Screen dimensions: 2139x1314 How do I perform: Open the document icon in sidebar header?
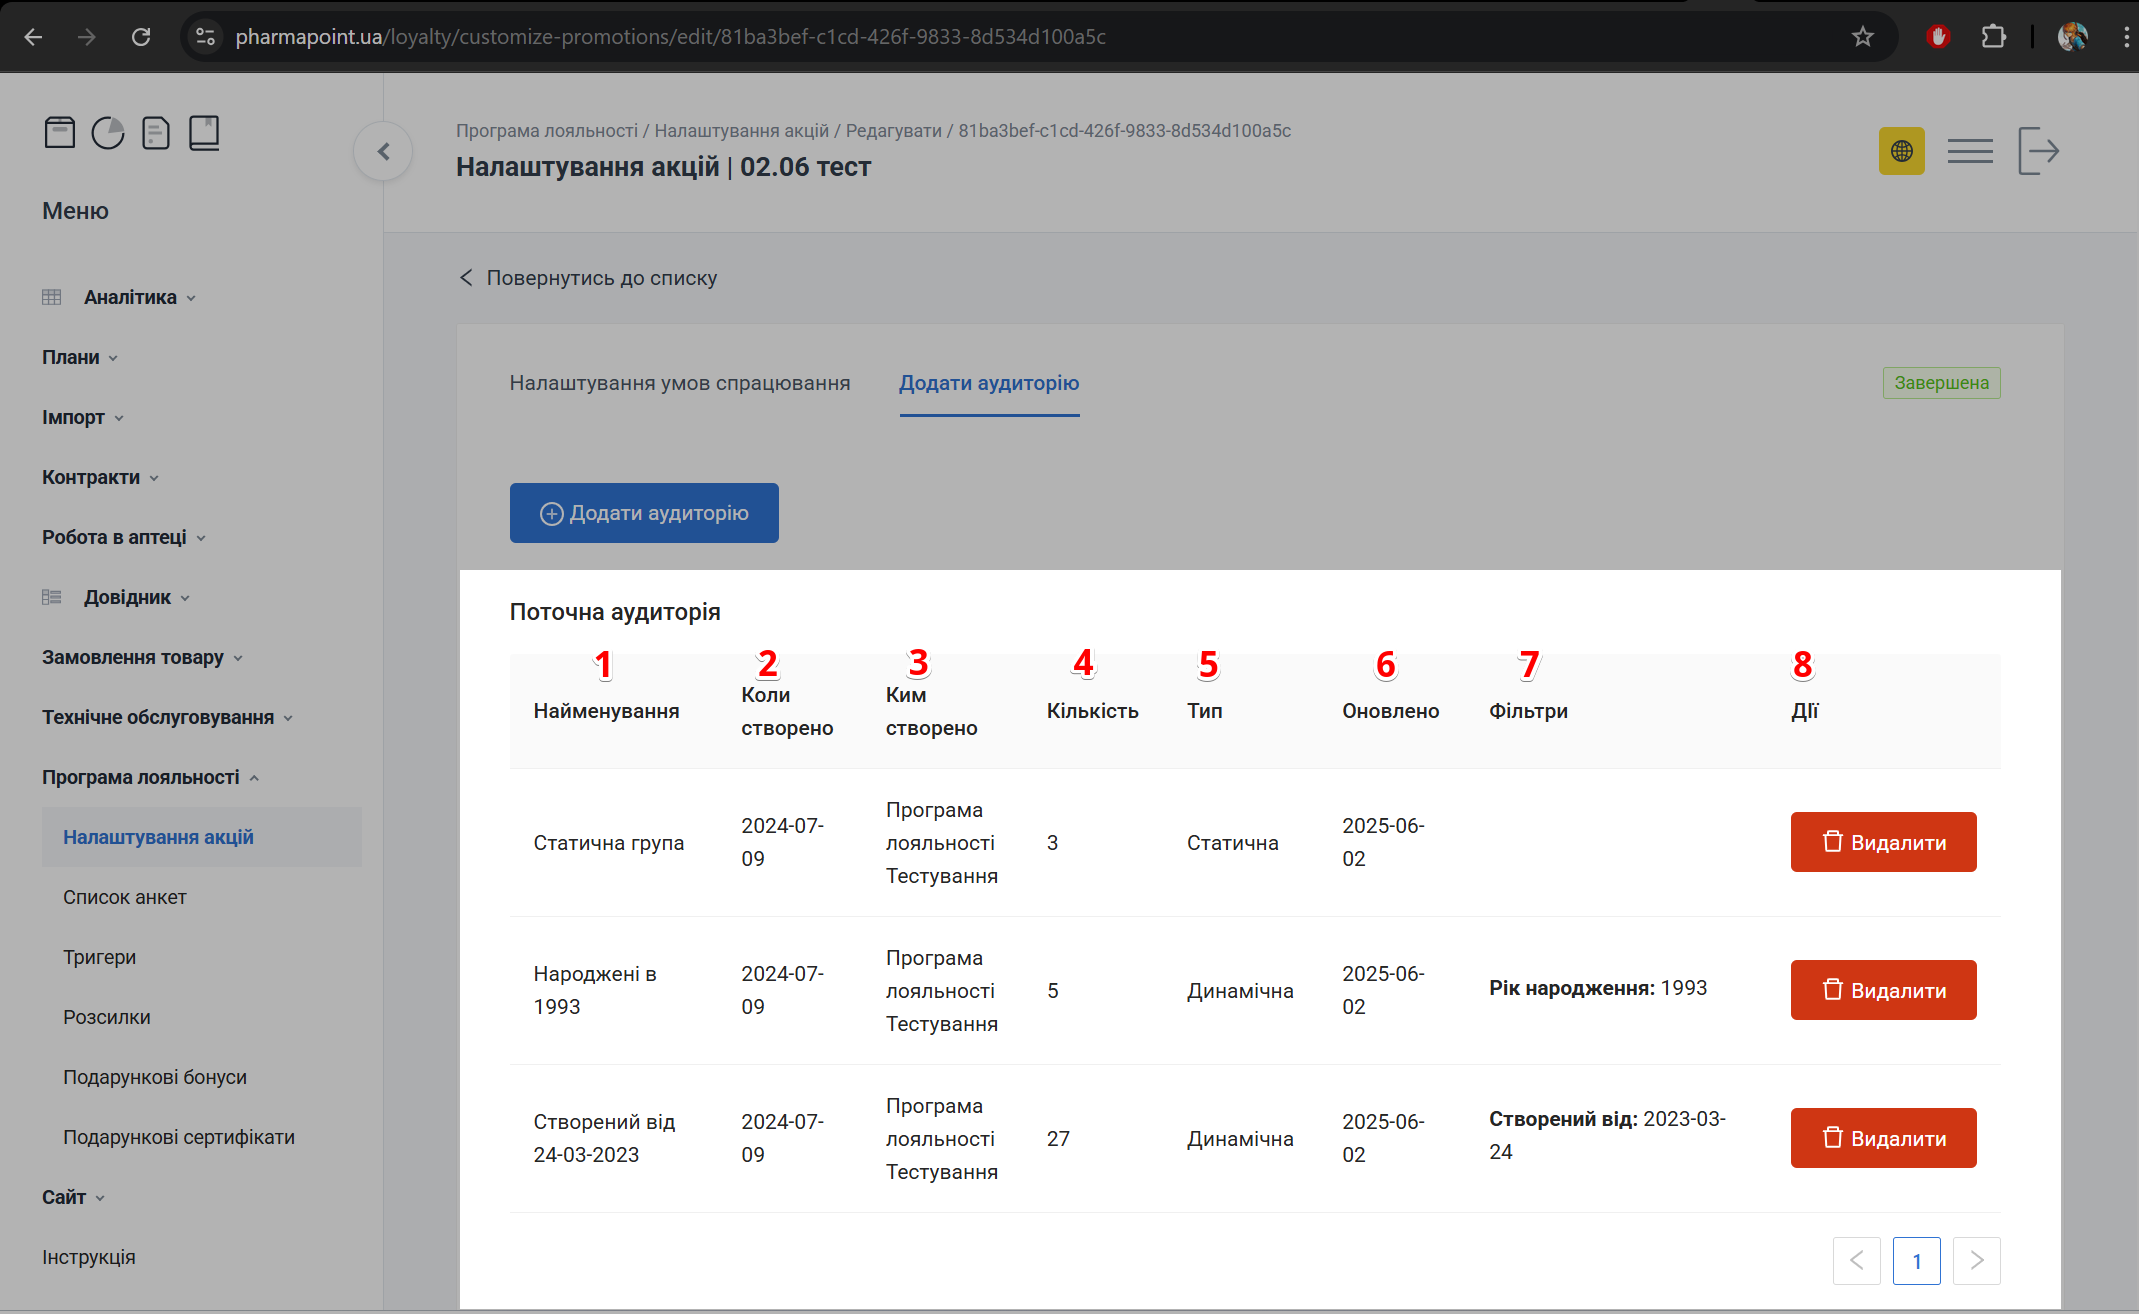click(x=156, y=132)
